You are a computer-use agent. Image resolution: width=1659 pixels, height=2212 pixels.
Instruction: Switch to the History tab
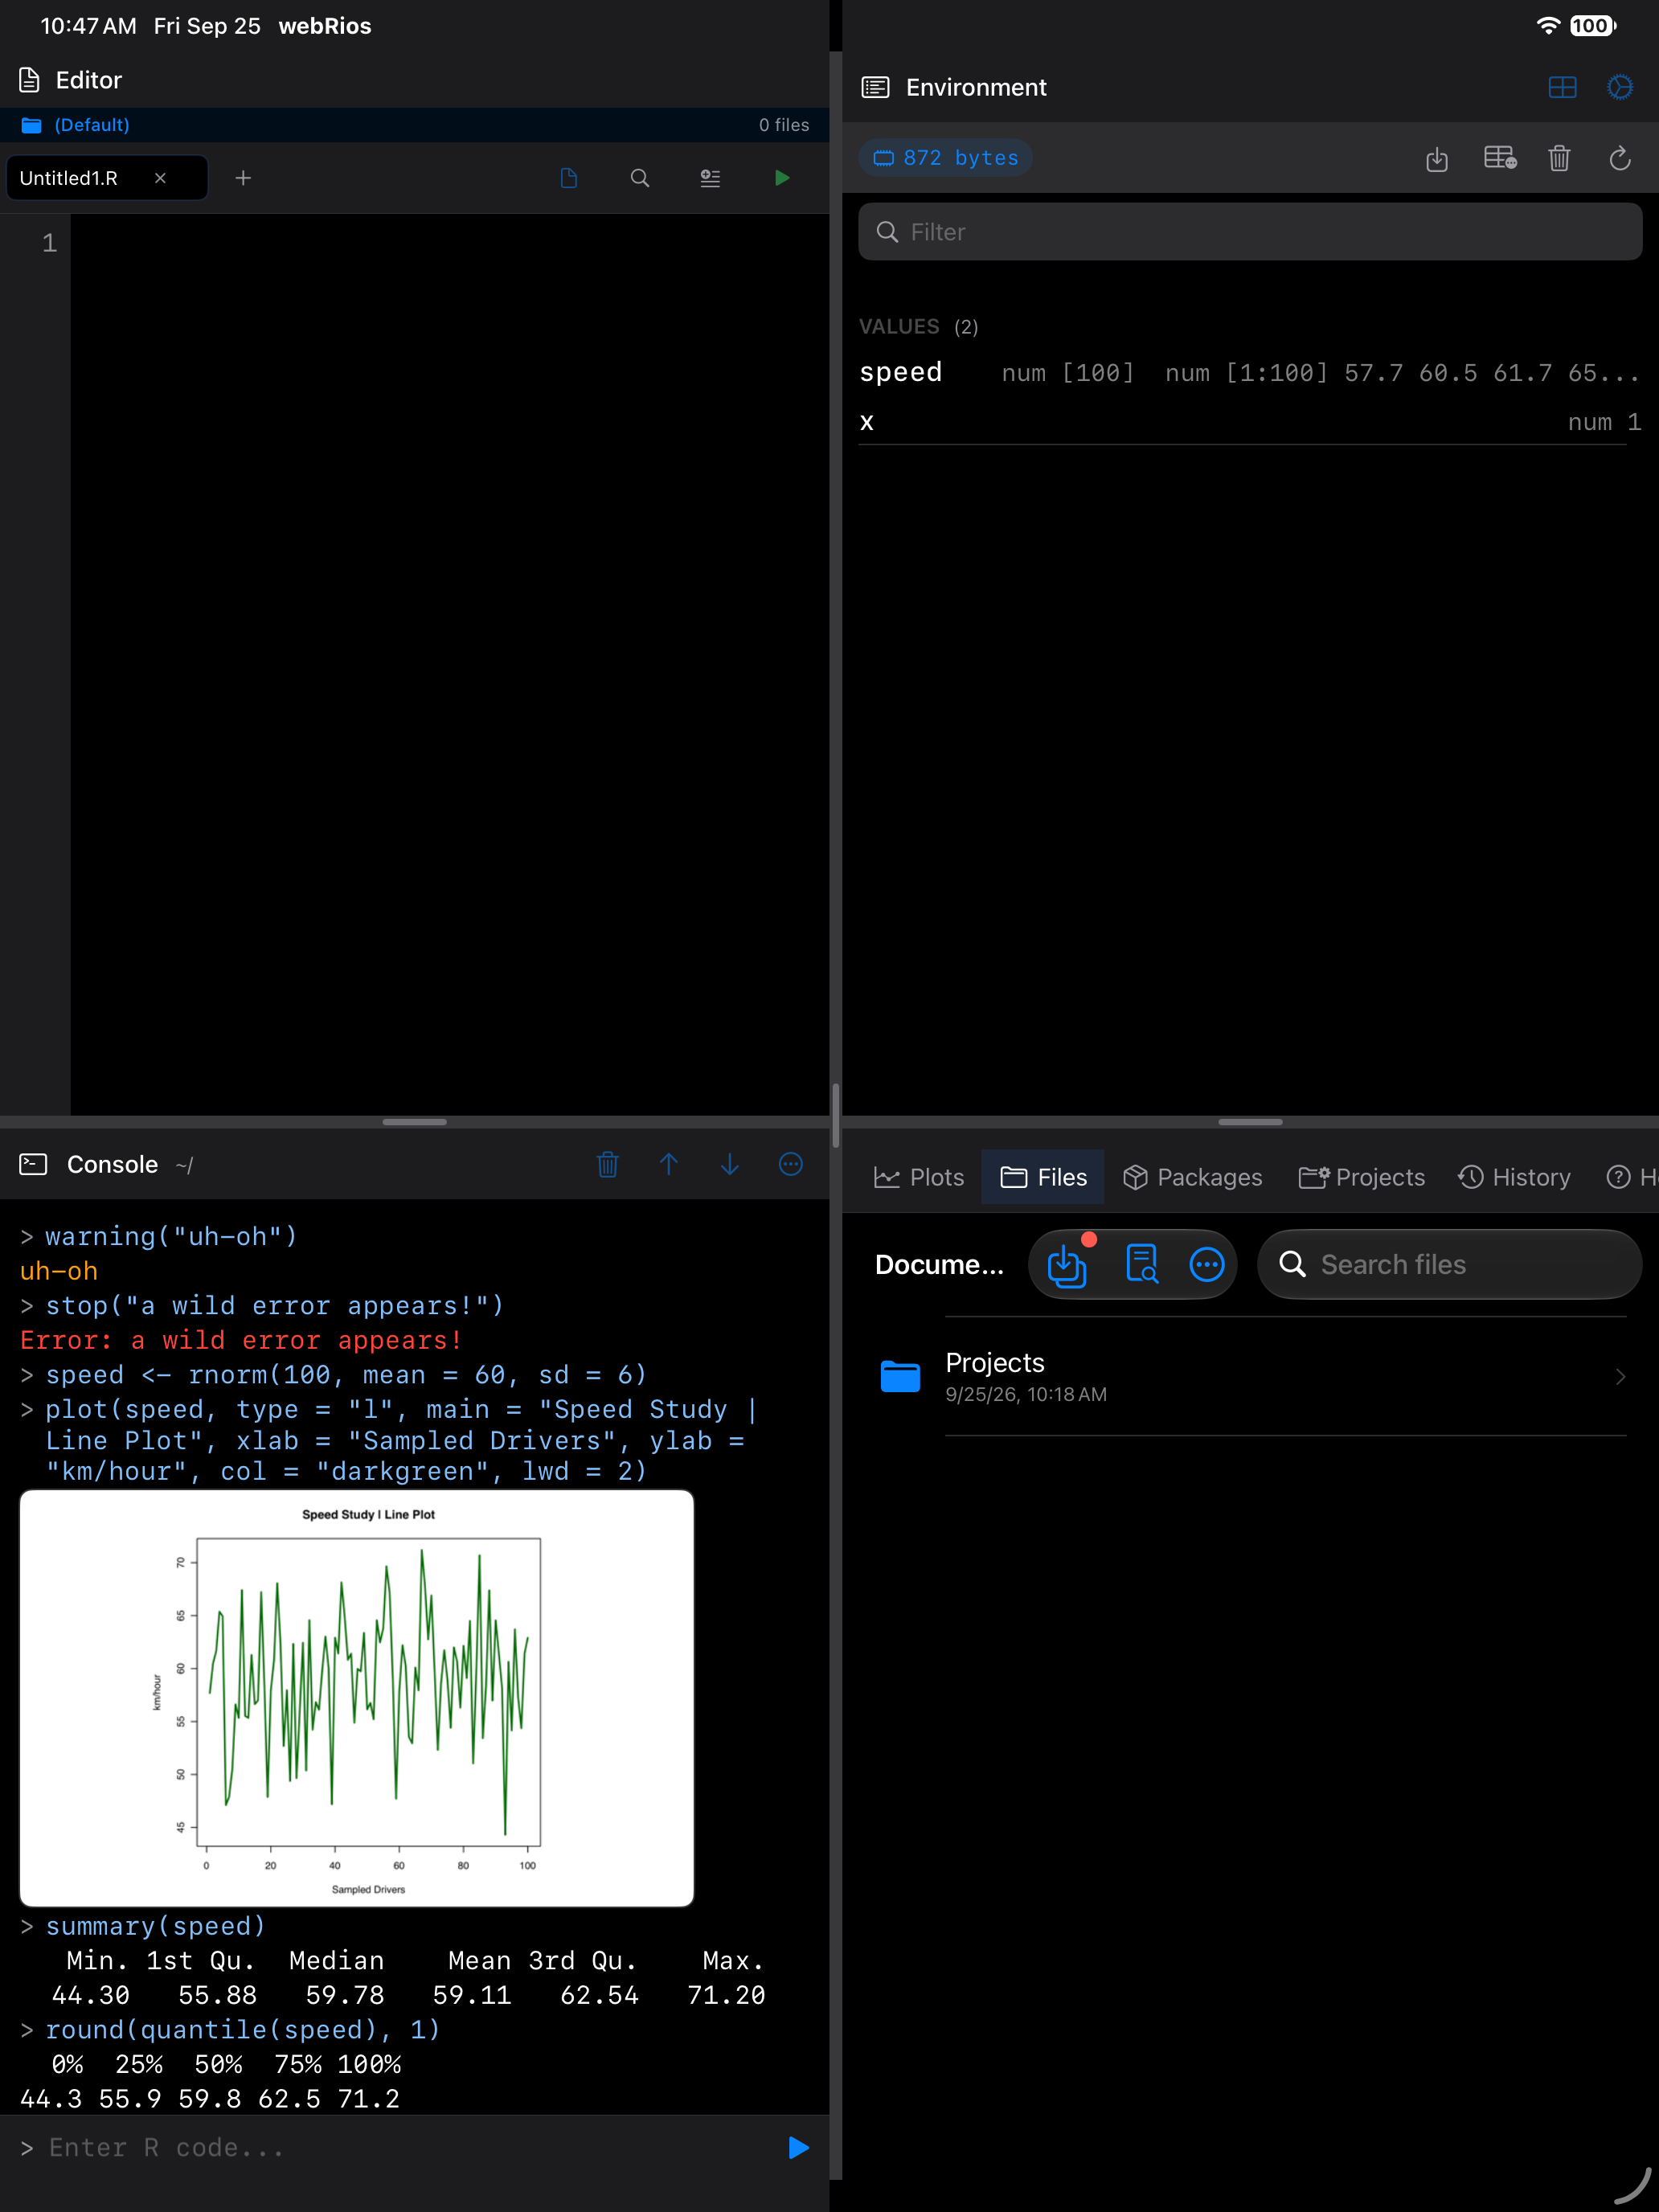coord(1514,1177)
